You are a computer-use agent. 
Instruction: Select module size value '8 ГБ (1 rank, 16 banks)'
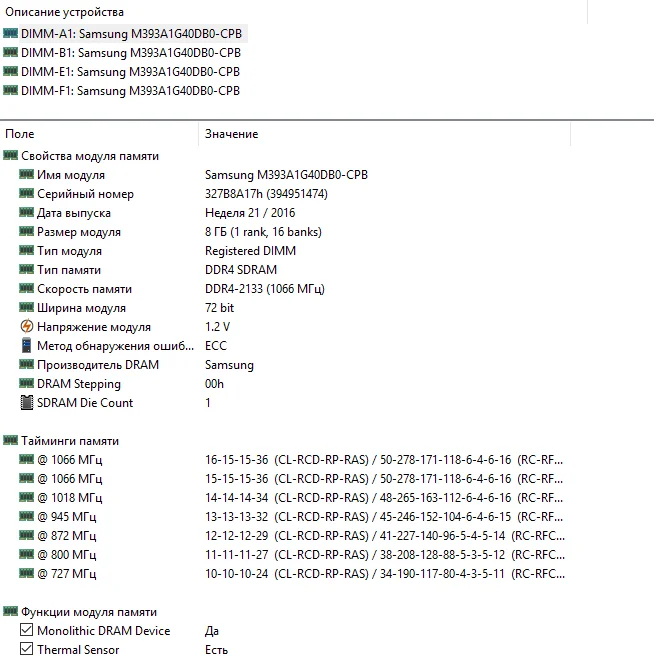pos(263,232)
